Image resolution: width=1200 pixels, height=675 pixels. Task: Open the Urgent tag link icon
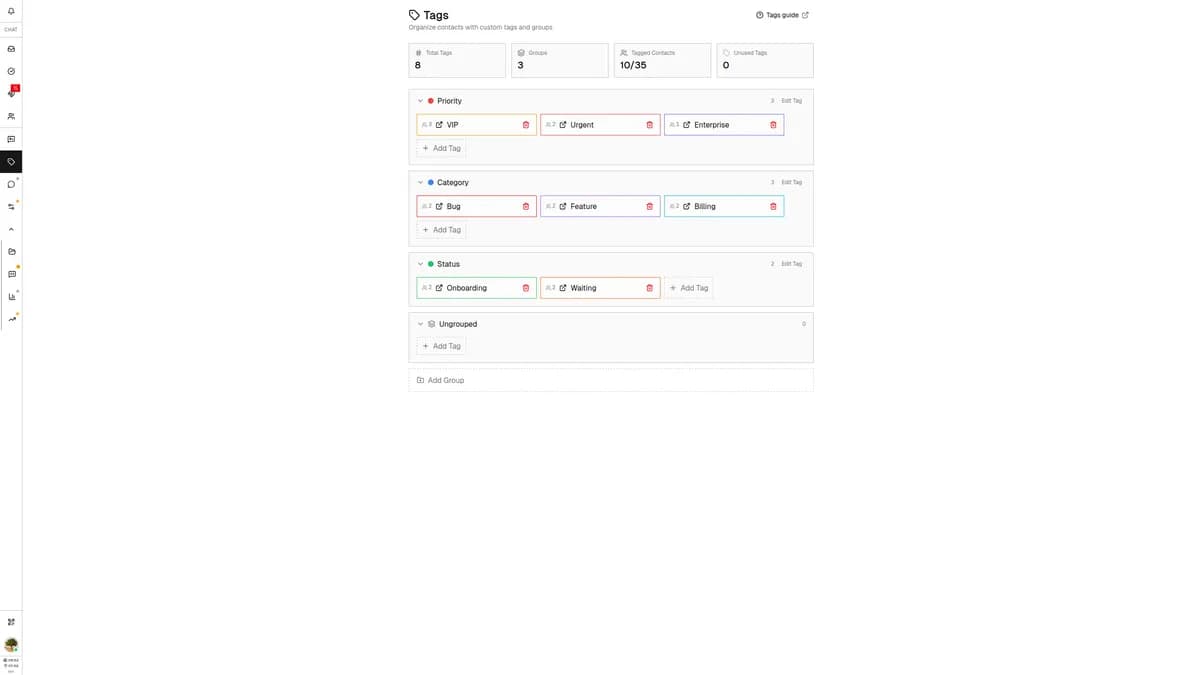click(x=563, y=125)
